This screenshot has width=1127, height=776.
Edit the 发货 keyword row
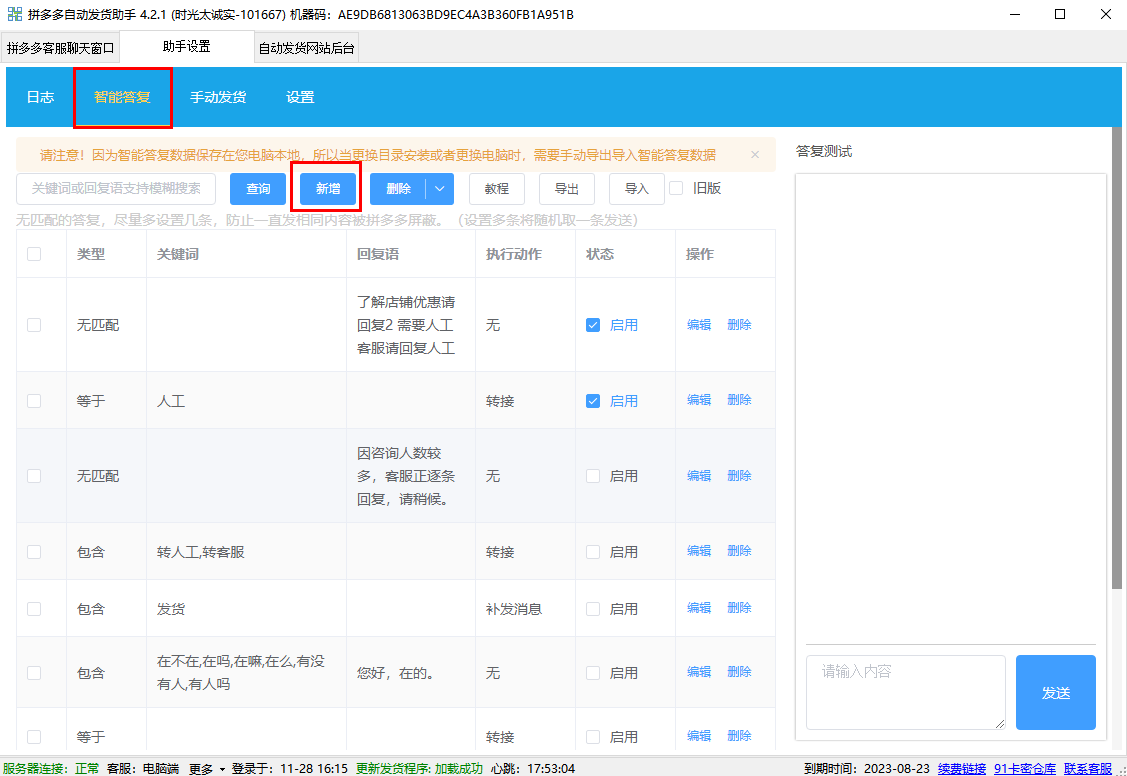699,608
